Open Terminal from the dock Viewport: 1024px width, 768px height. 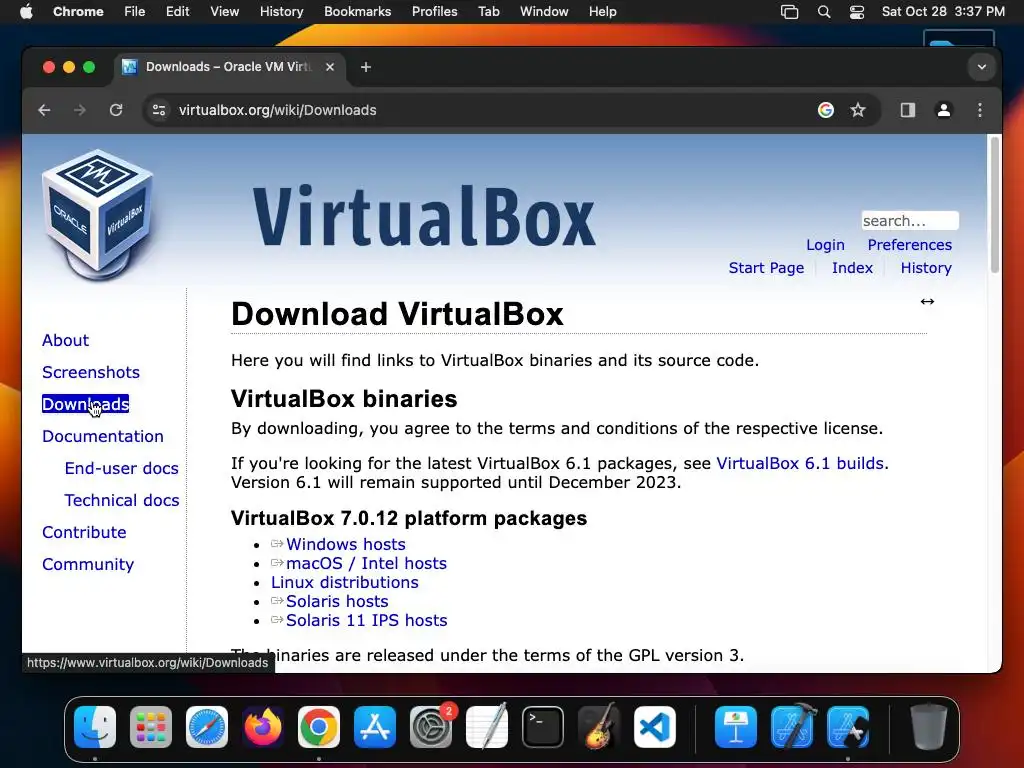543,727
